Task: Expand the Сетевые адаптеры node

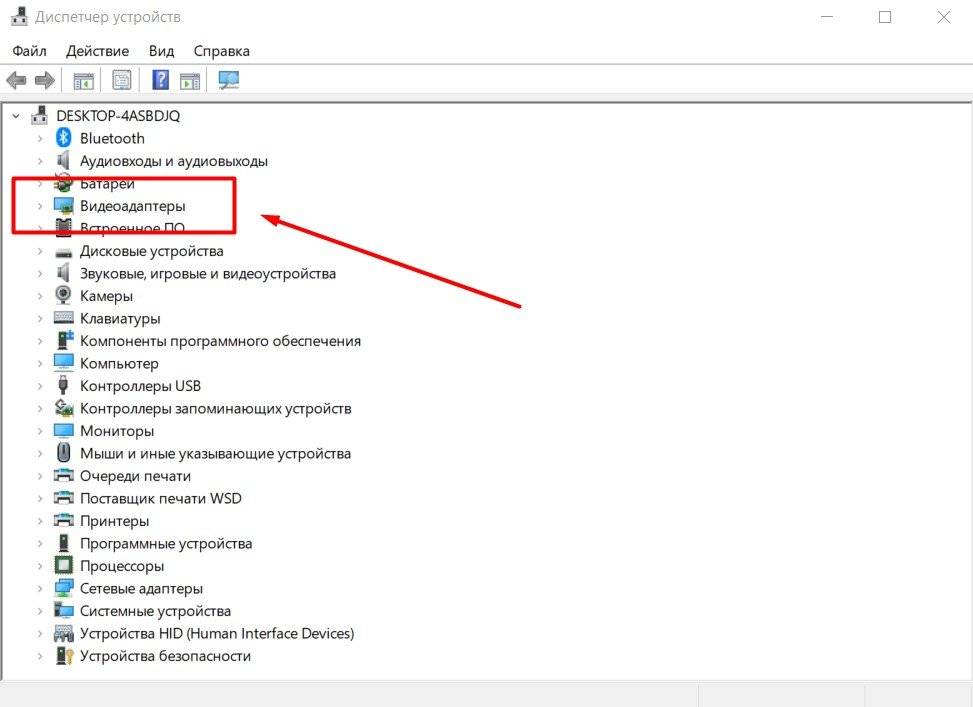Action: tap(40, 589)
